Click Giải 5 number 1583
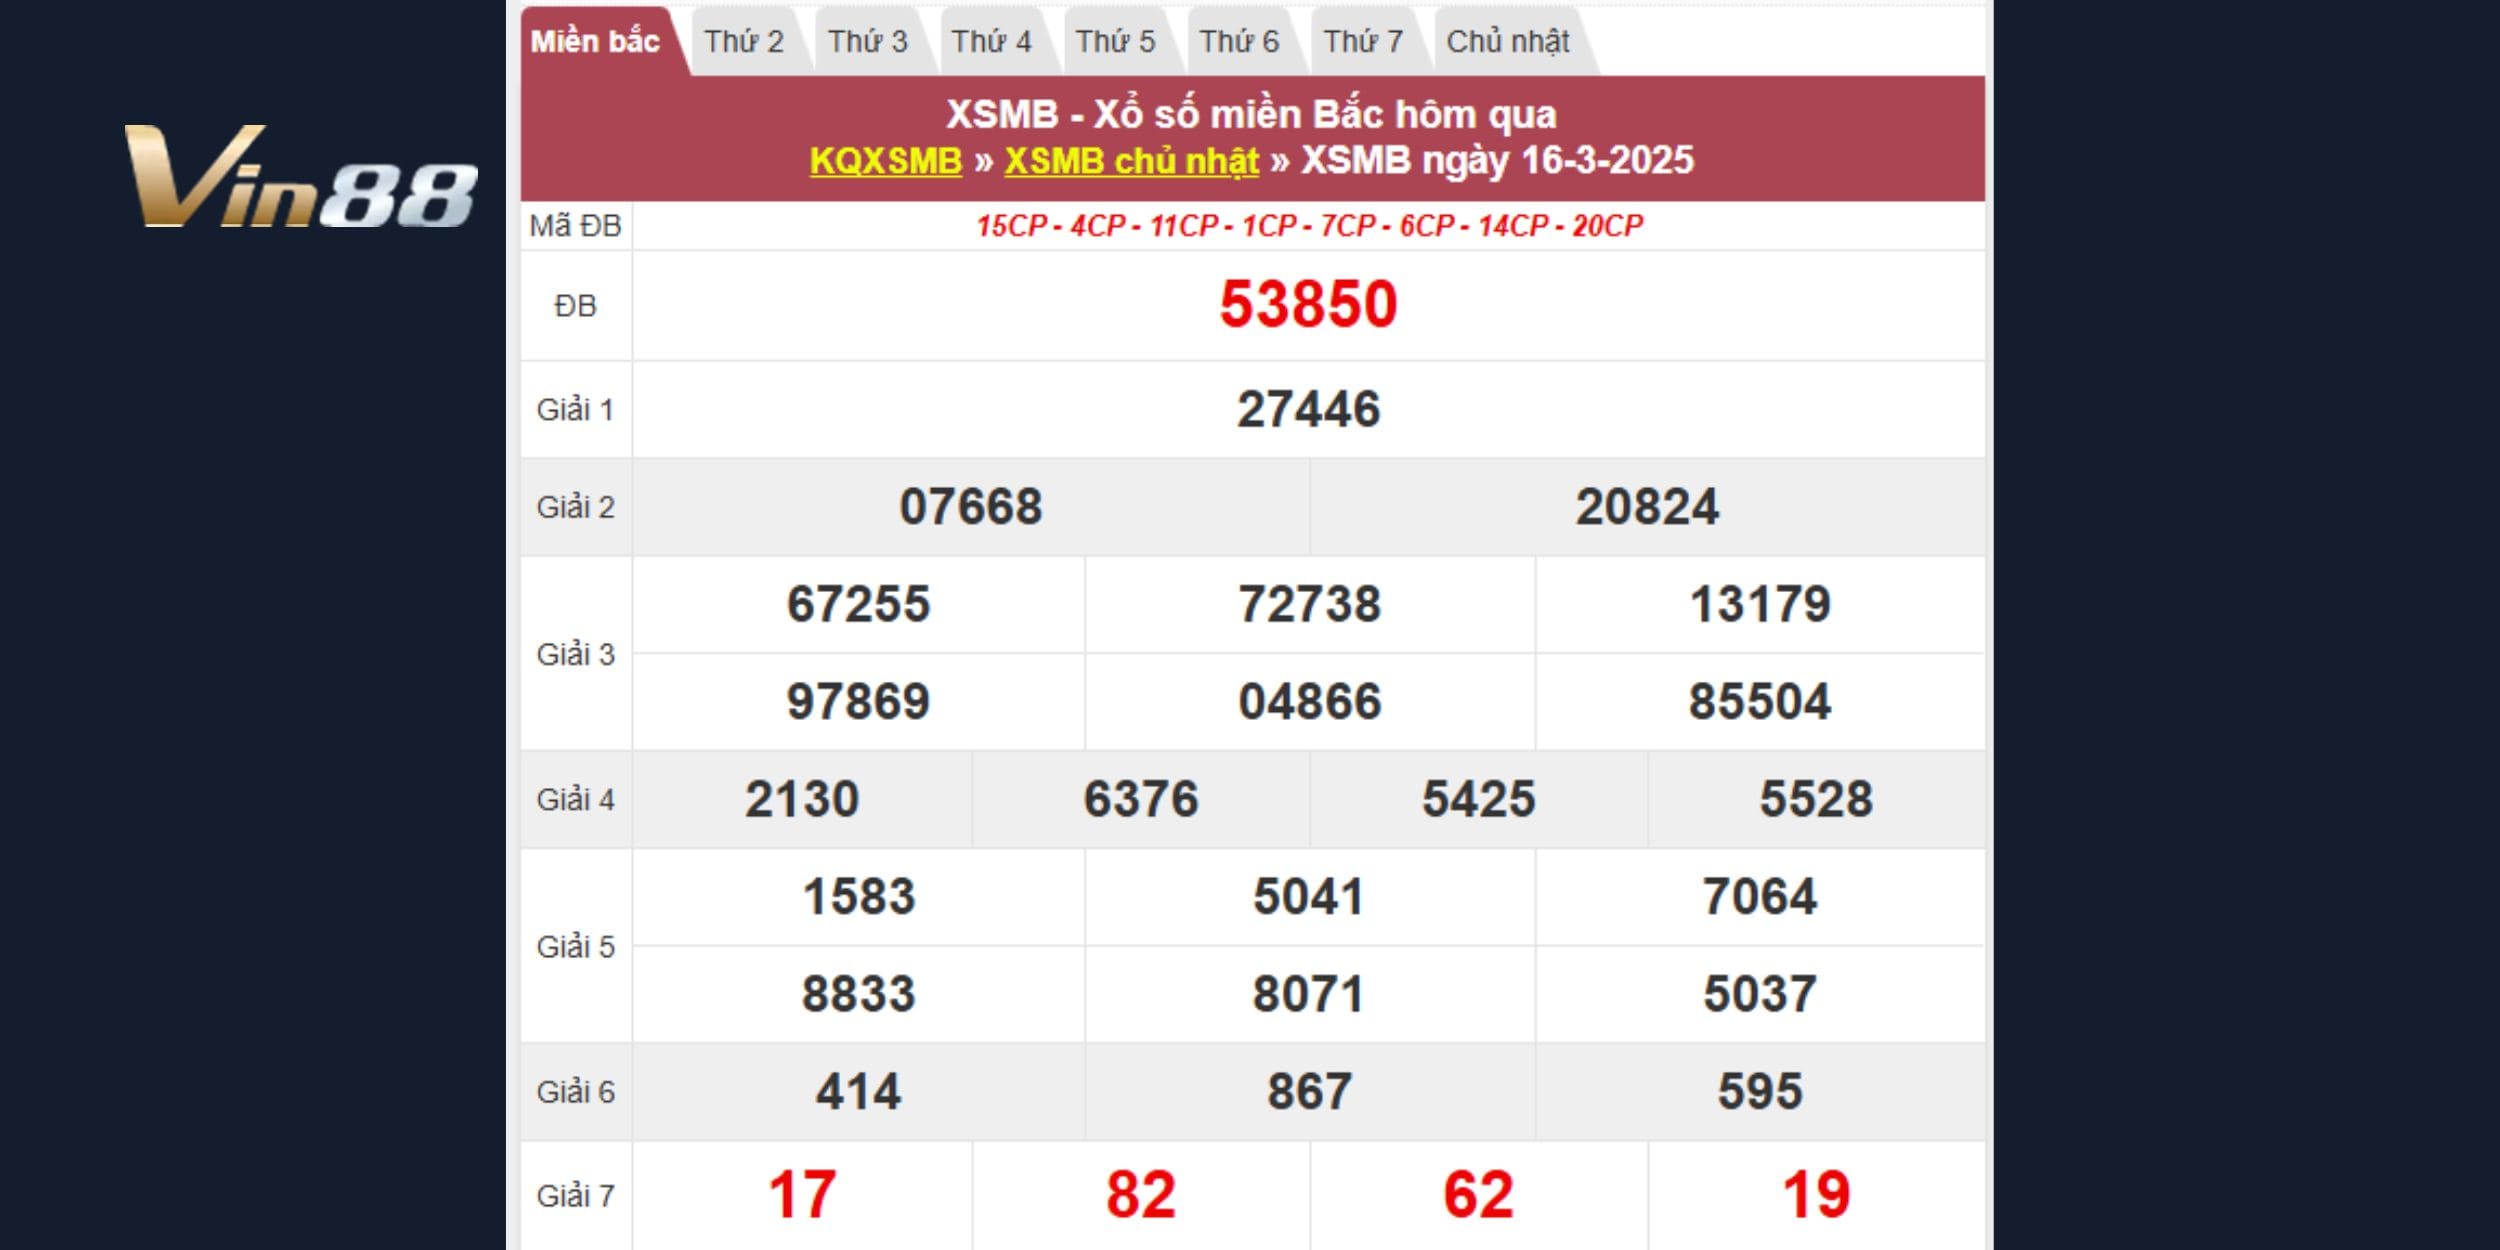 click(x=859, y=896)
